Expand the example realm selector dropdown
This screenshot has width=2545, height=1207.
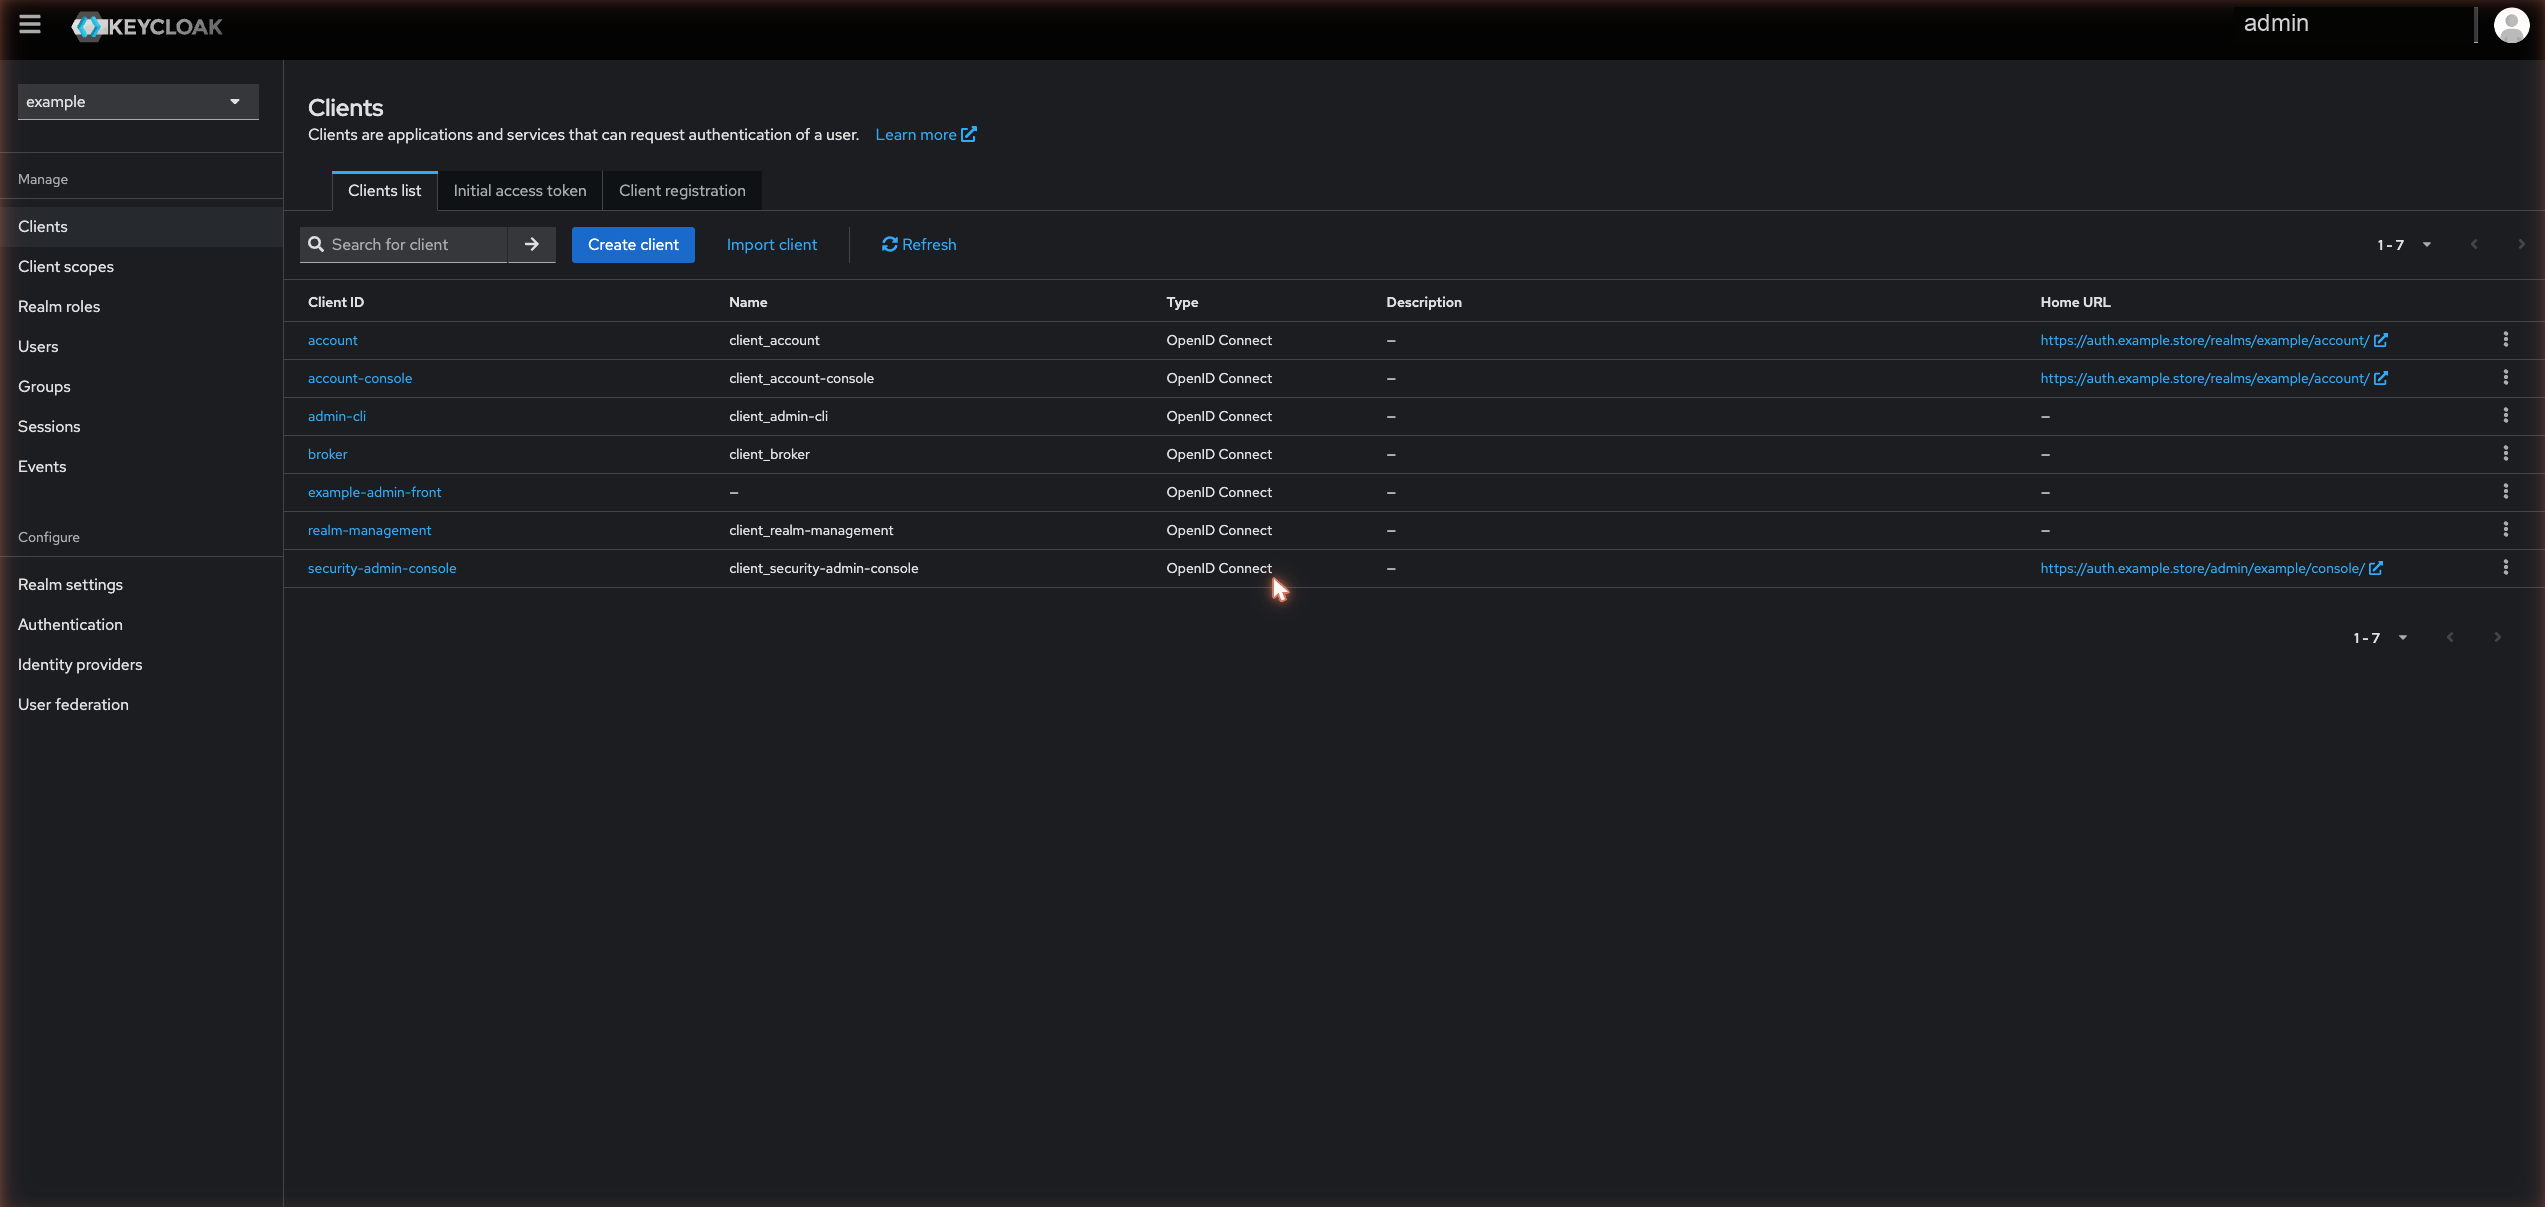138,102
